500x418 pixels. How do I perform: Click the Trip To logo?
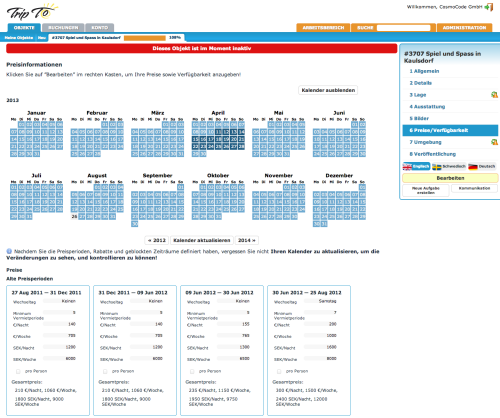(x=32, y=12)
